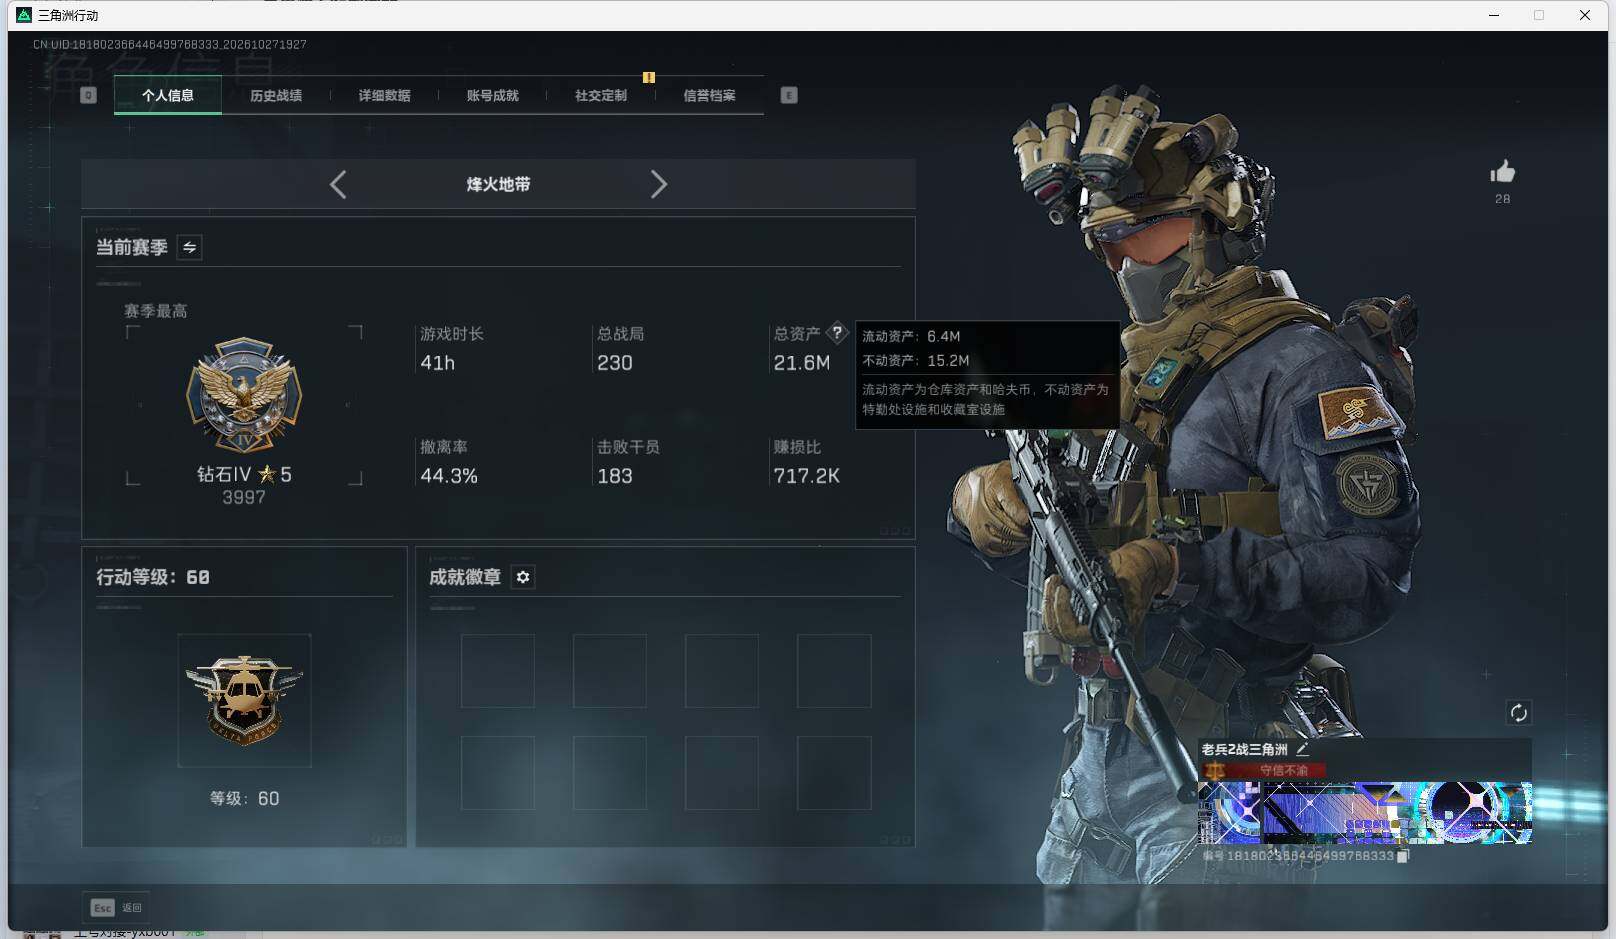The image size is (1616, 939).
Task: Click the colorful player card banner
Action: tap(1365, 813)
